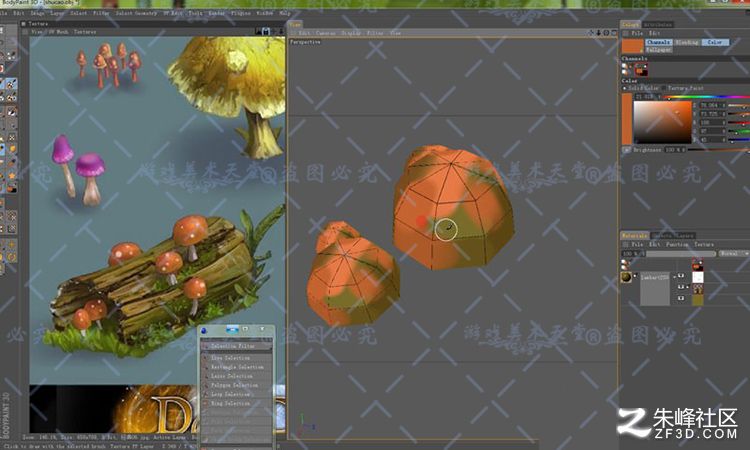Open the Function menu in Materials panel
750x450 pixels.
(677, 244)
